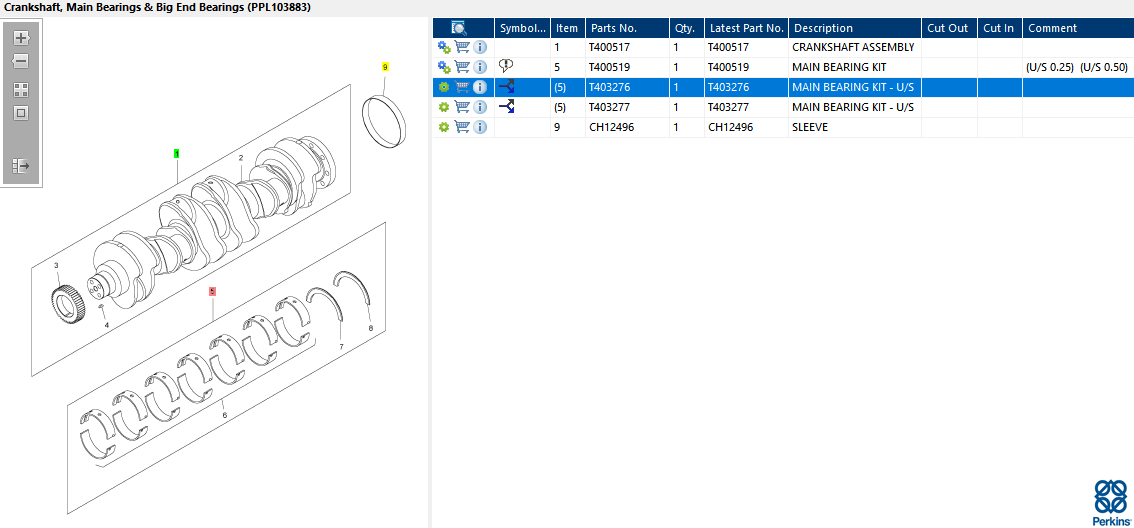The image size is (1134, 528).
Task: Click the Comment column header
Action: pos(1078,28)
